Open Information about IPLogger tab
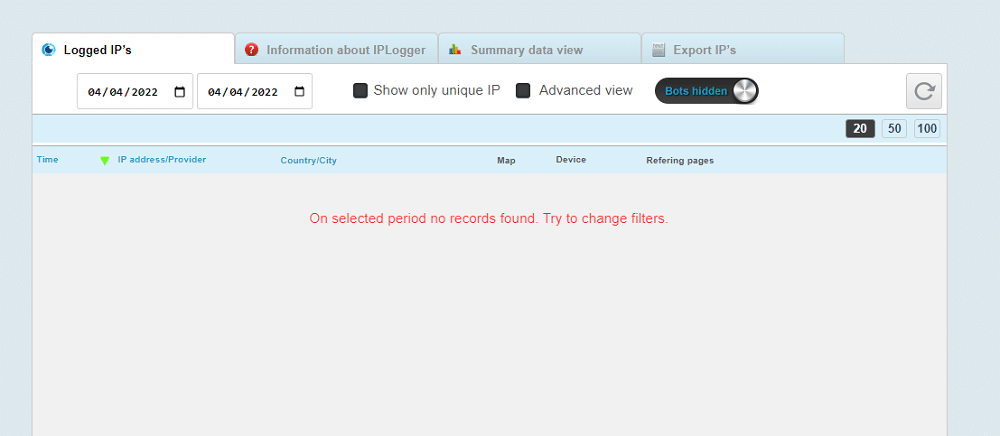This screenshot has height=436, width=1000. (x=336, y=49)
